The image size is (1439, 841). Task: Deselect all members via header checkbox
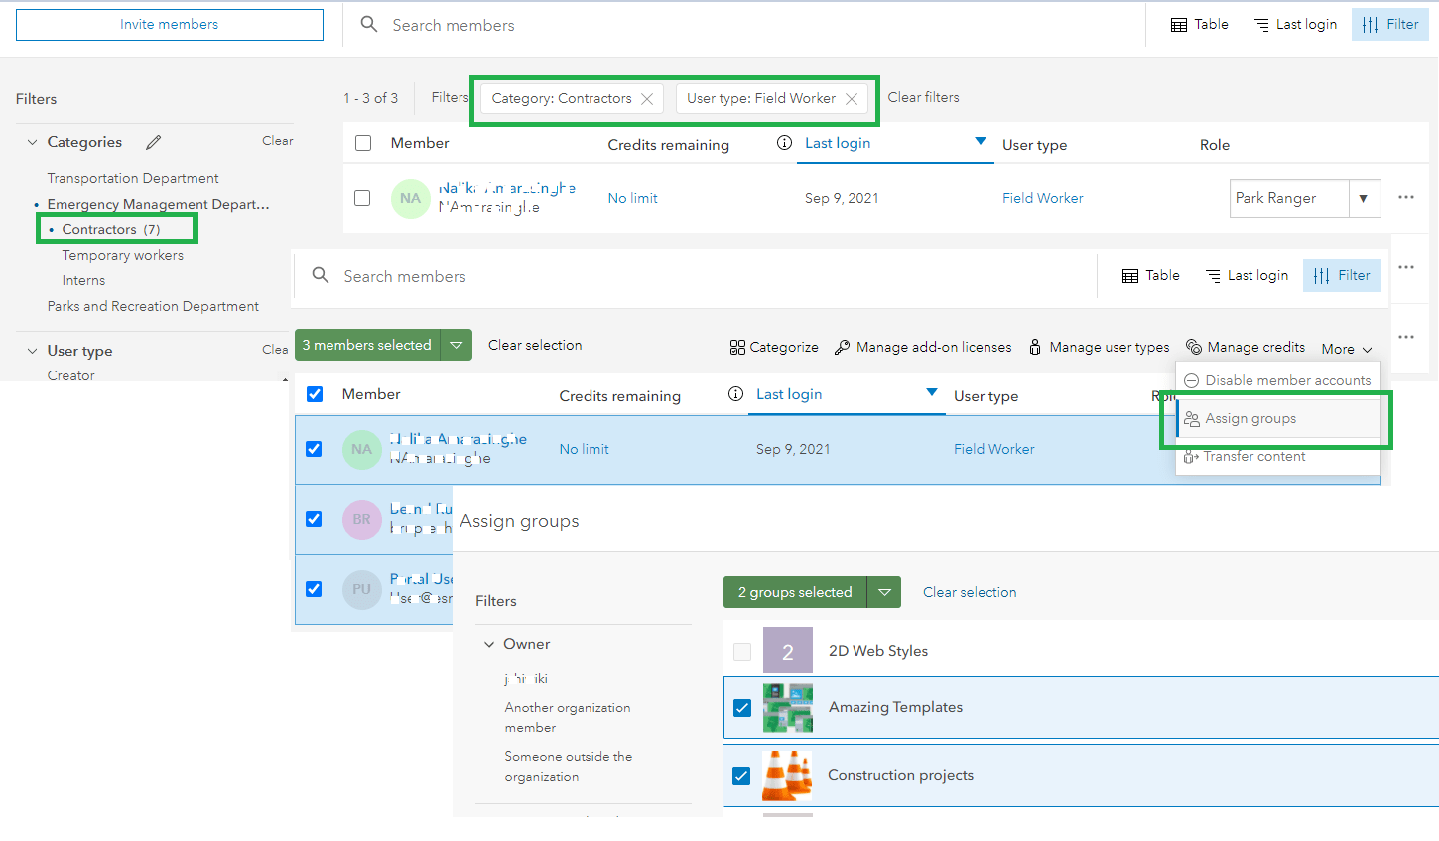[x=315, y=394]
